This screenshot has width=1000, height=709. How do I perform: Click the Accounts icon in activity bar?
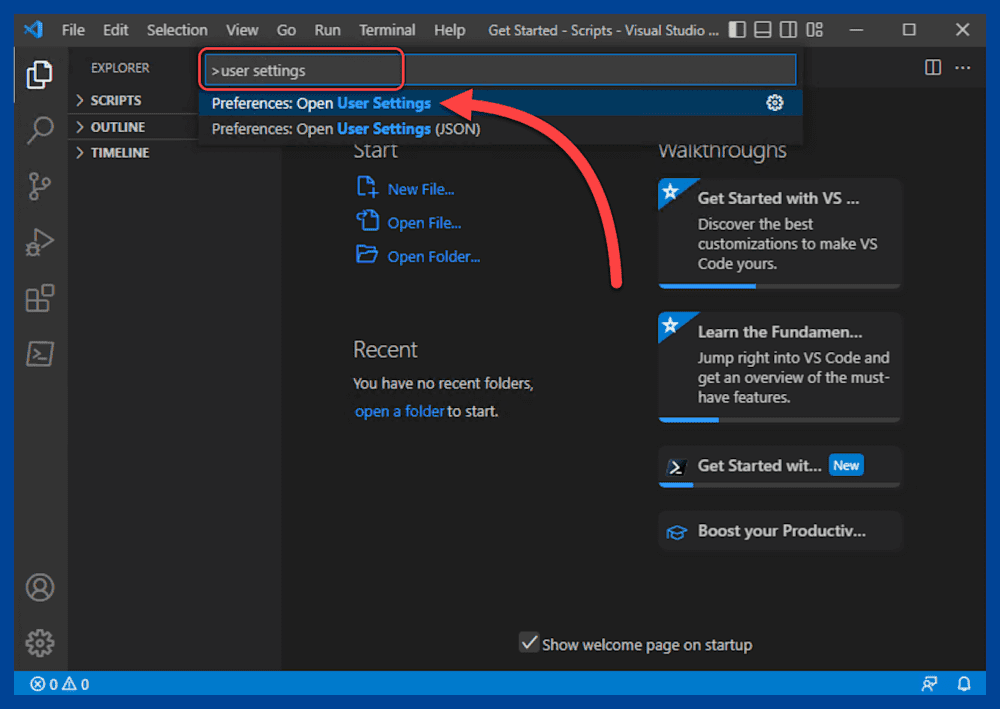pyautogui.click(x=40, y=587)
